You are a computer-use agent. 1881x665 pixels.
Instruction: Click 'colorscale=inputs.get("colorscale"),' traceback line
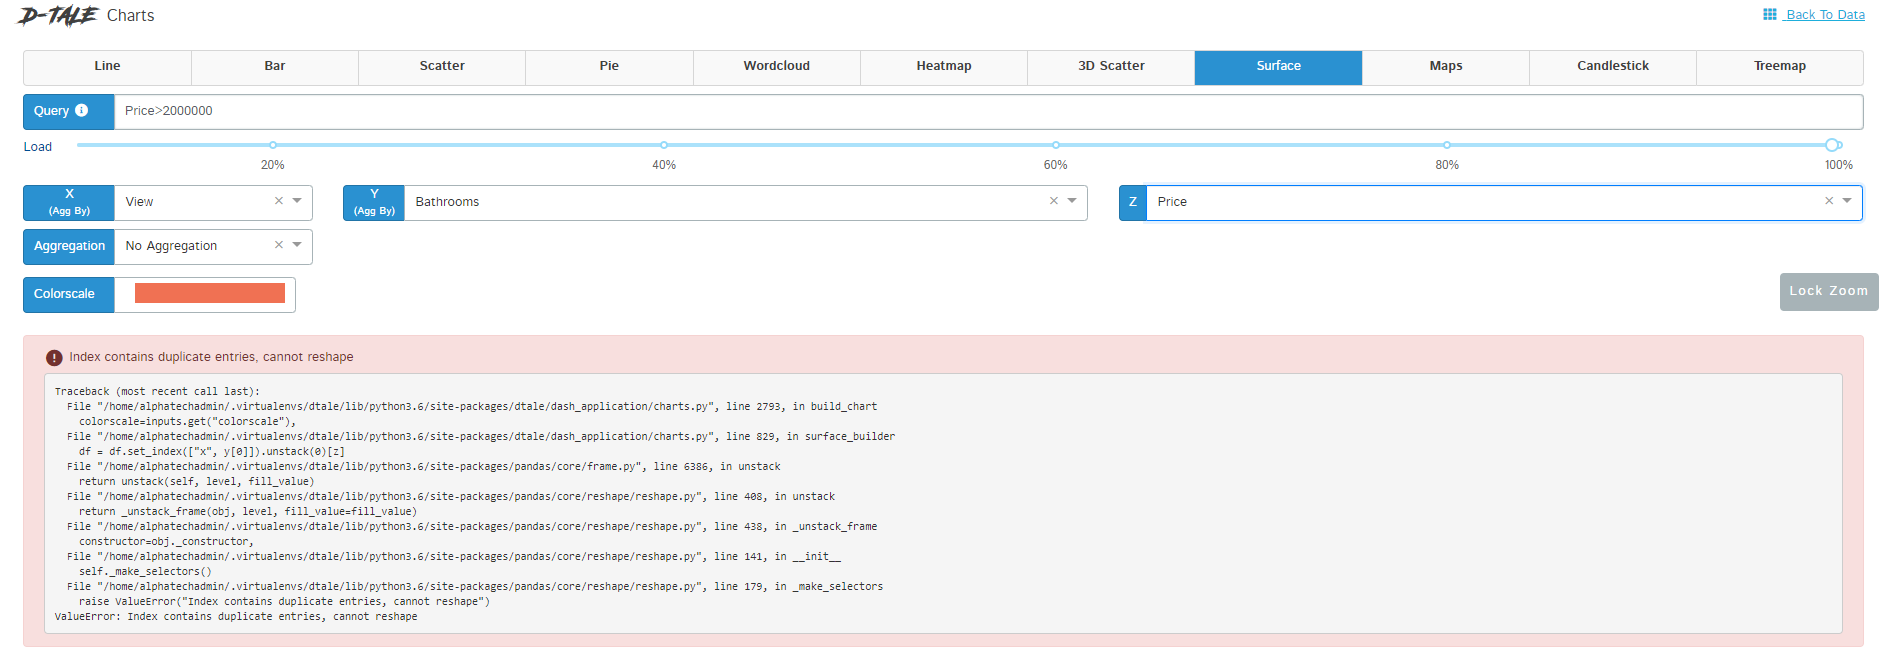(x=187, y=422)
